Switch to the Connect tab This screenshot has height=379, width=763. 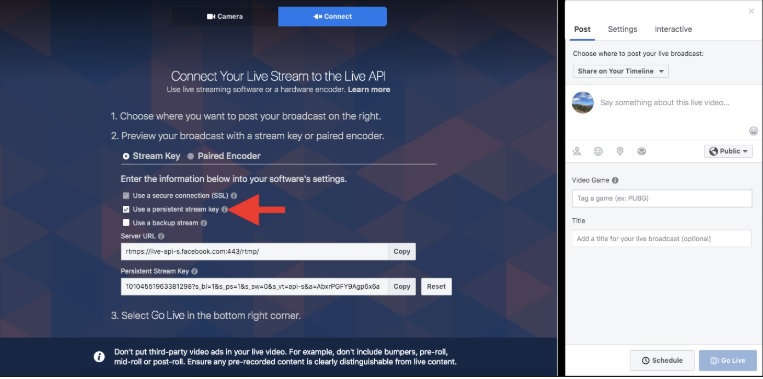click(x=332, y=17)
